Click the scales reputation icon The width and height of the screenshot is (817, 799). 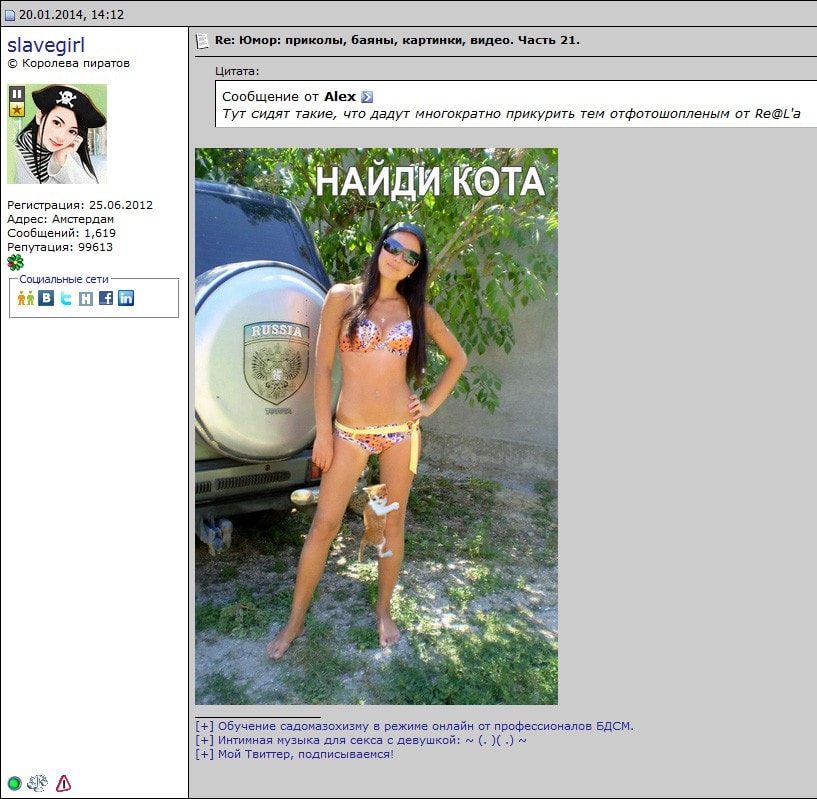point(38,782)
